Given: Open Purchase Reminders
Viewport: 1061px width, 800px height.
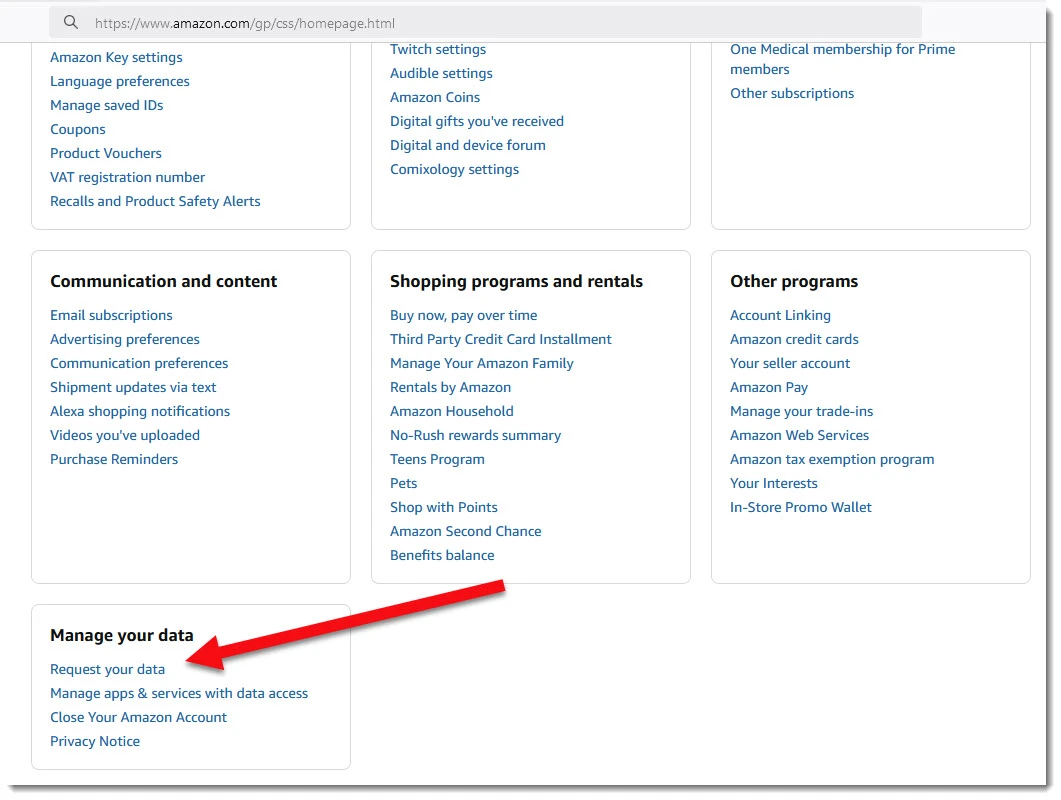Looking at the screenshot, I should click(114, 460).
